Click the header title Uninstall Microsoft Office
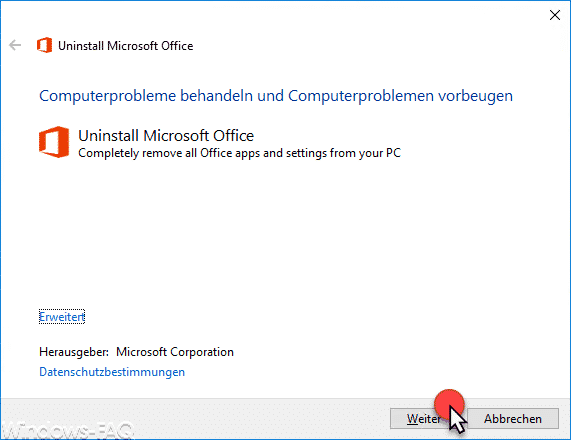The width and height of the screenshot is (571, 440). click(126, 46)
